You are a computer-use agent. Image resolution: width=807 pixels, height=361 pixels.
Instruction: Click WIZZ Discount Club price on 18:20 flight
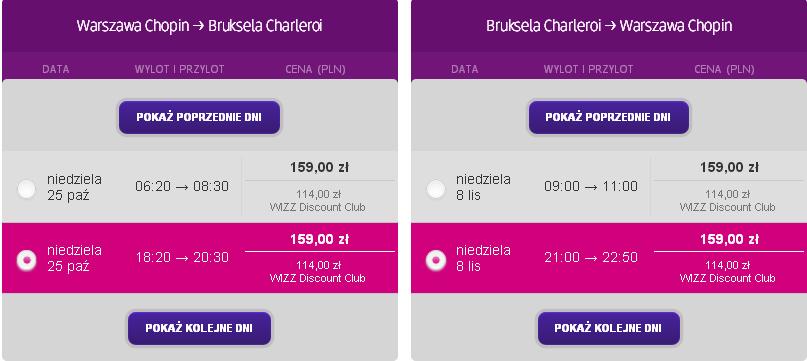[318, 272]
